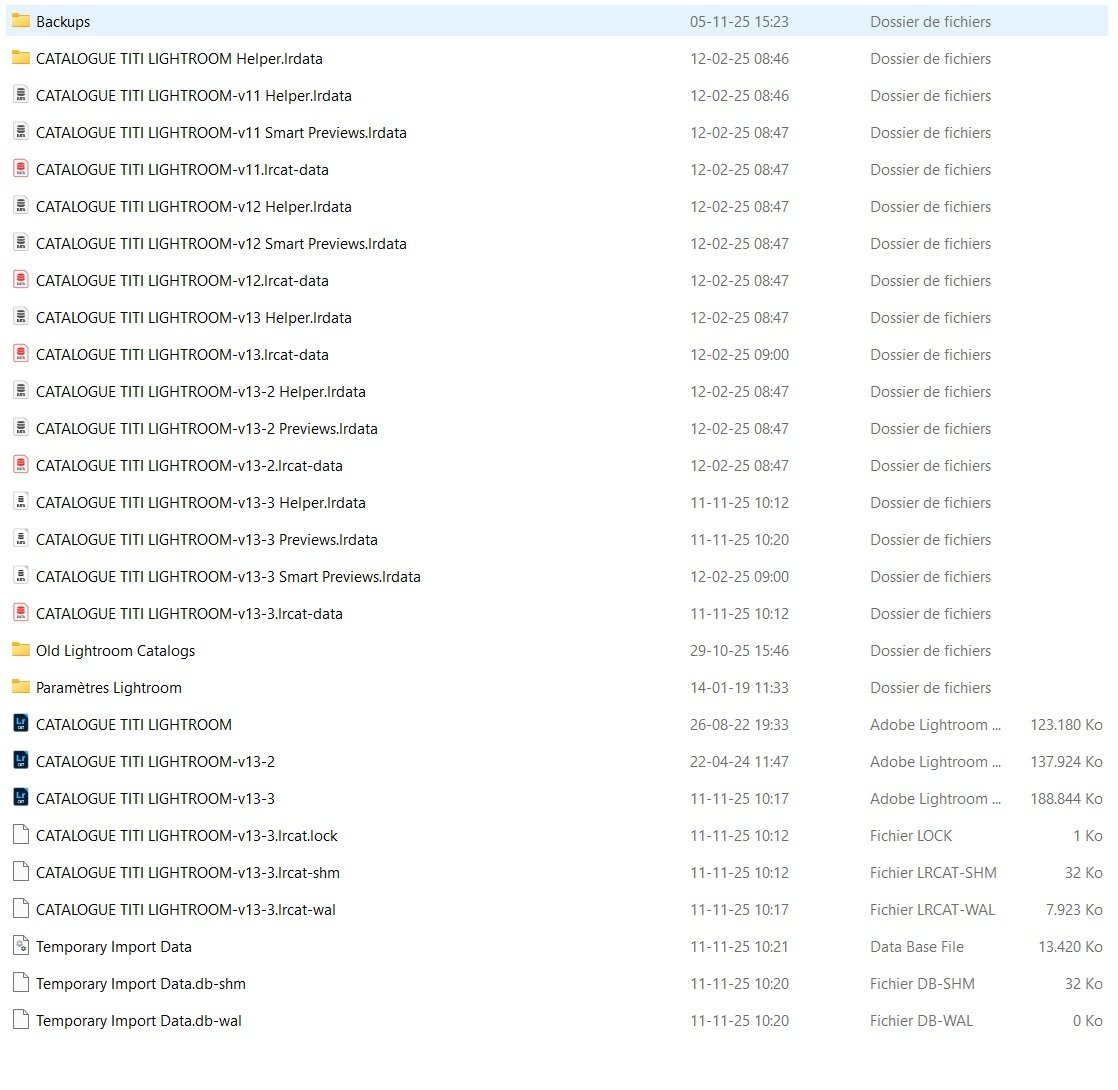
Task: Click file icon of v13-3.lrcat-shm
Action: click(21, 873)
